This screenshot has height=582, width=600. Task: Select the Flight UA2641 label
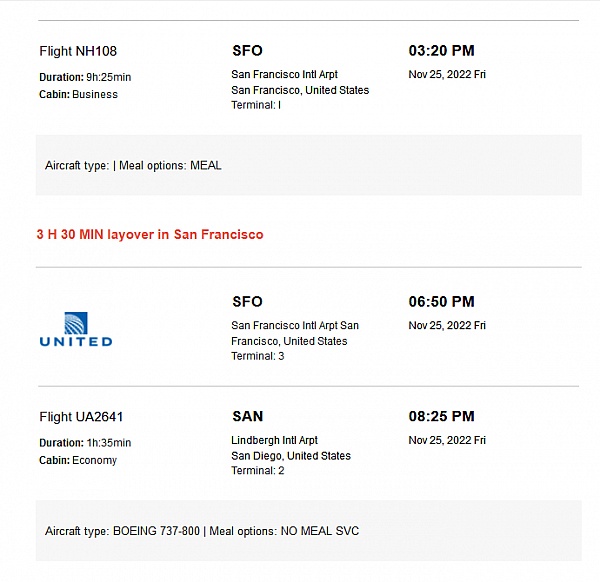pyautogui.click(x=81, y=416)
